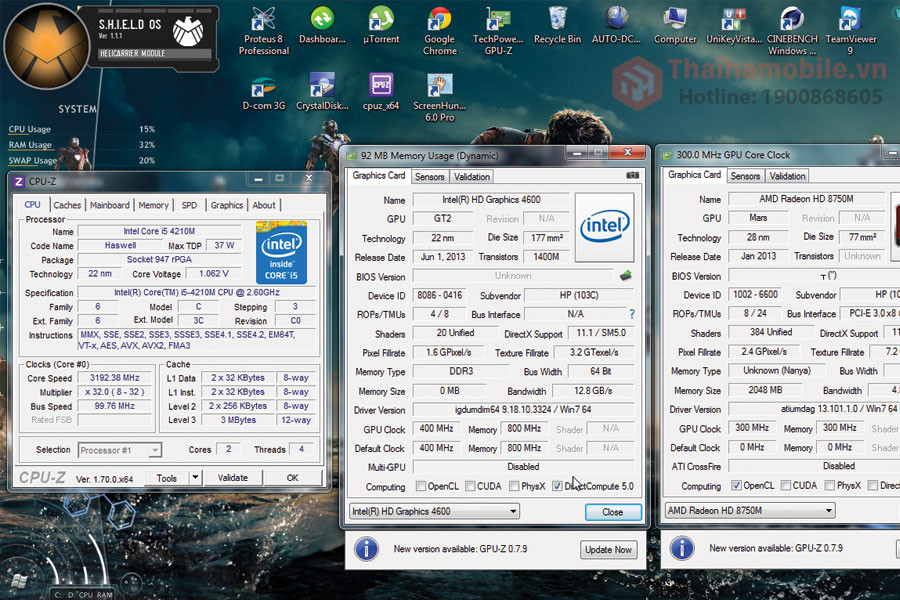Click the Tools button in CPU-Z

click(x=166, y=478)
